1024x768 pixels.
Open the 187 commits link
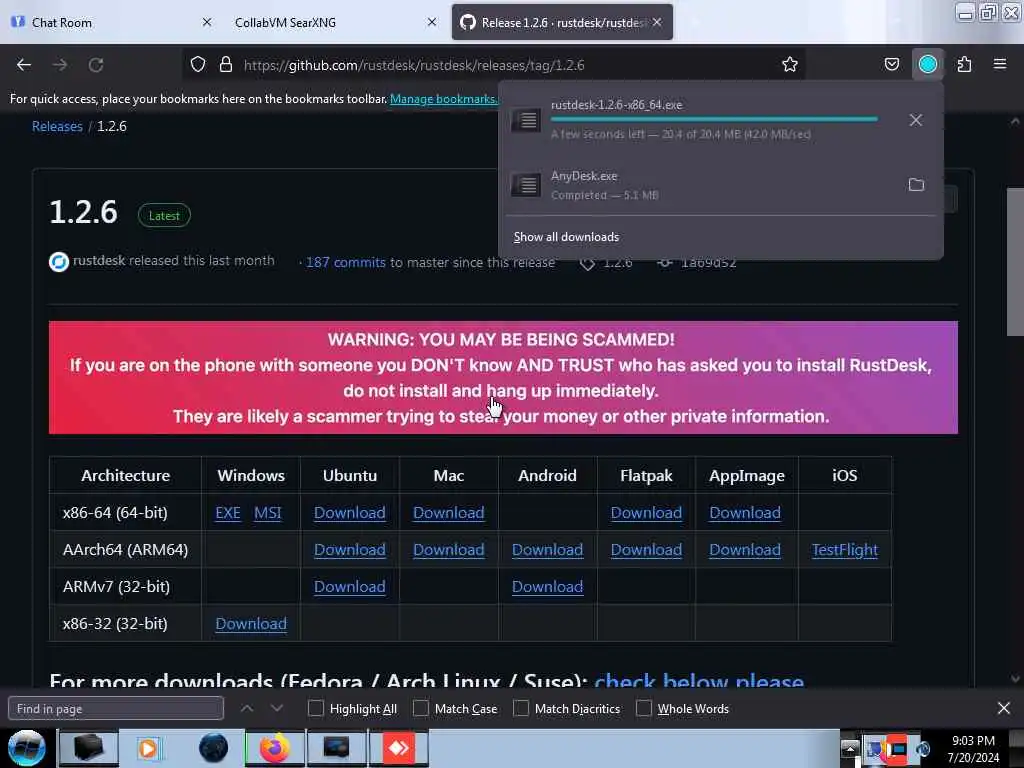point(345,263)
